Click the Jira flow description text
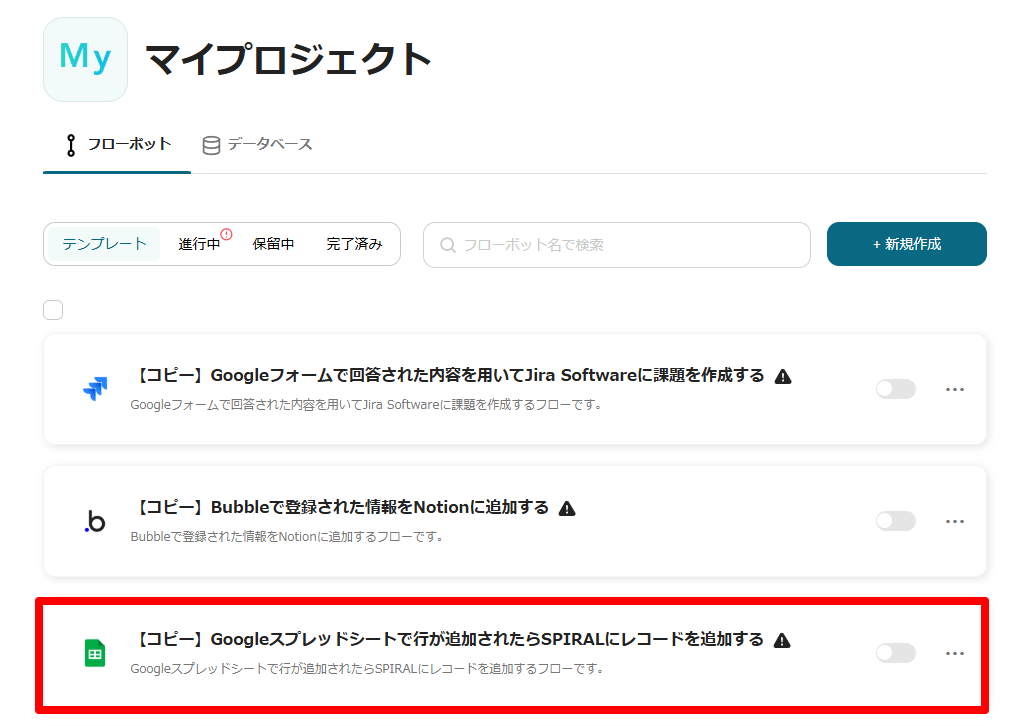The width and height of the screenshot is (1030, 726). pyautogui.click(x=367, y=405)
